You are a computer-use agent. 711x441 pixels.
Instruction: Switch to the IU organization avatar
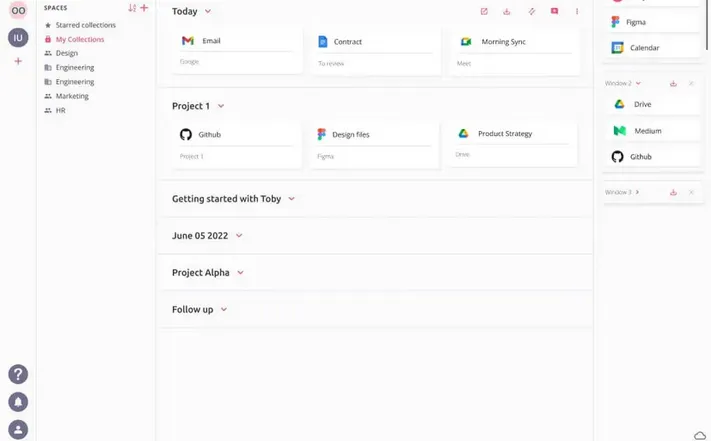(x=18, y=38)
